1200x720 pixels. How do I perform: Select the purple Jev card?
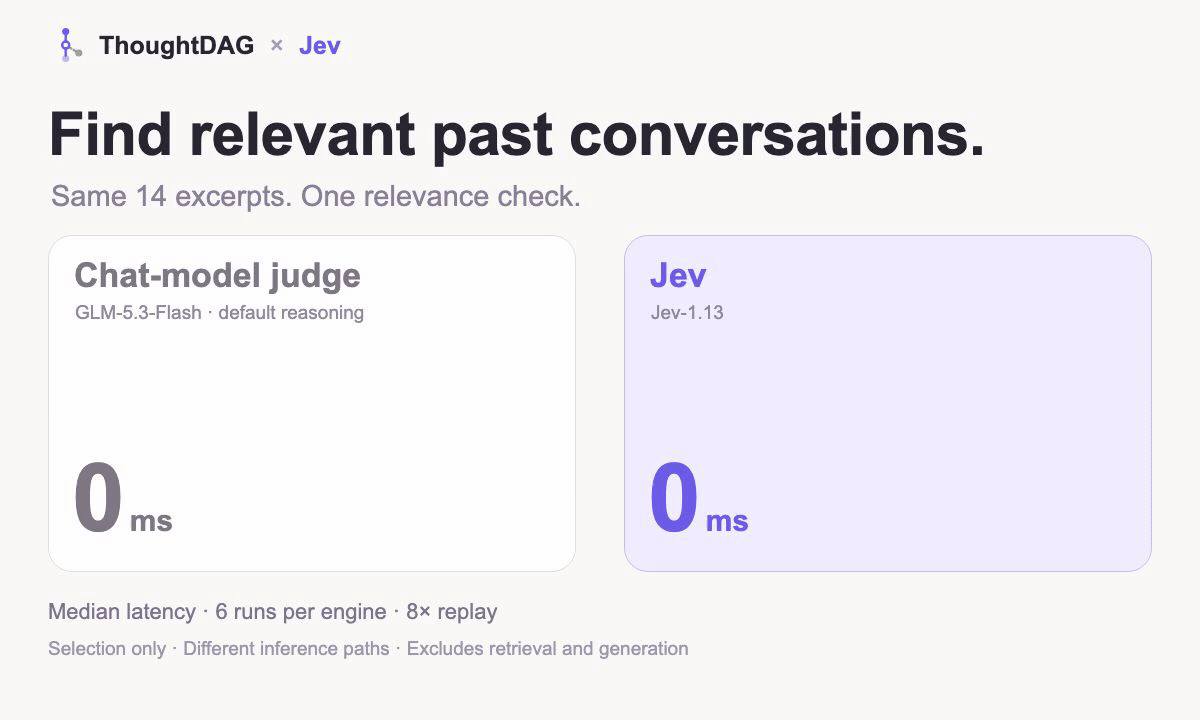(x=888, y=403)
